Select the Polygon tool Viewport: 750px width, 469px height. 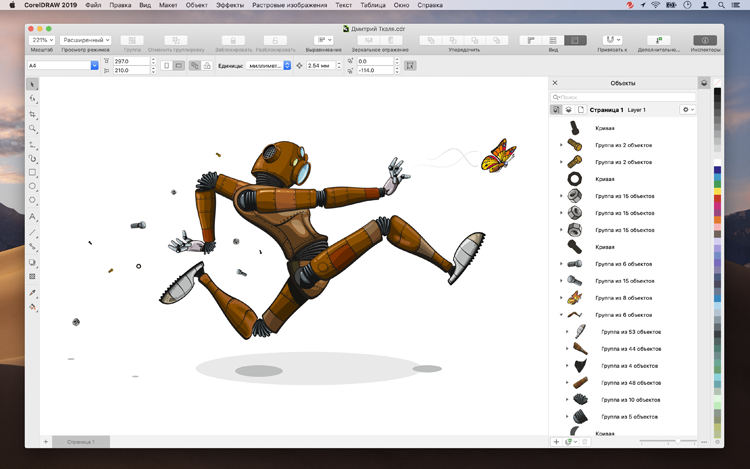click(32, 200)
